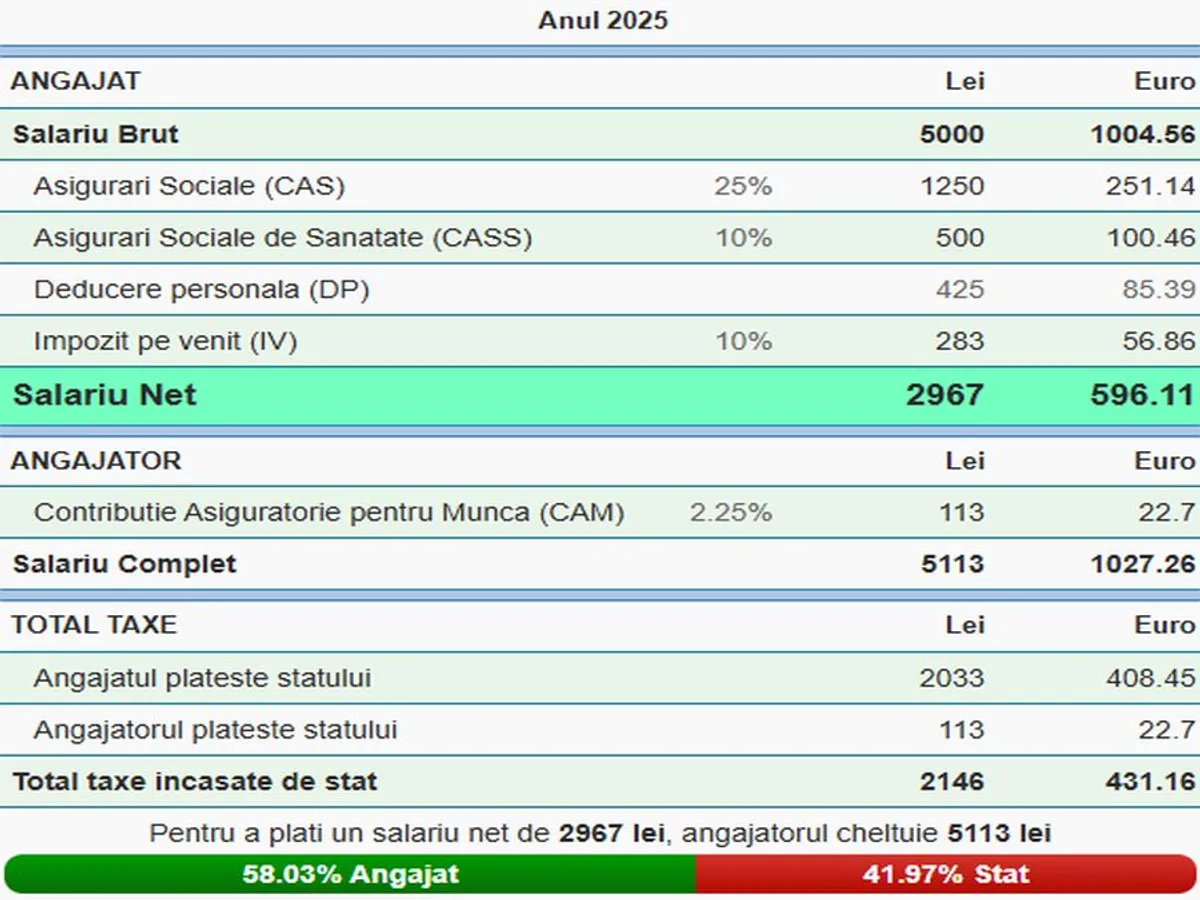Screen dimensions: 1200x900
Task: Select the Salariu Net euro value 596.11
Action: (1142, 395)
